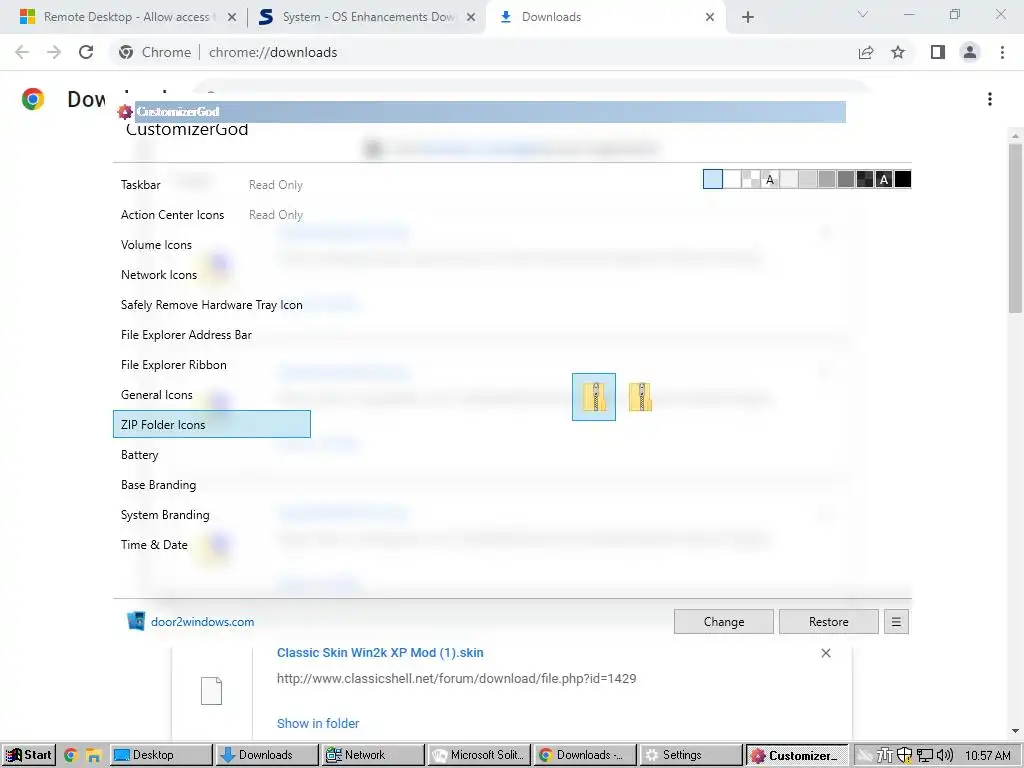Open File Explorer quick launch icon
The height and width of the screenshot is (768, 1024).
[93, 755]
